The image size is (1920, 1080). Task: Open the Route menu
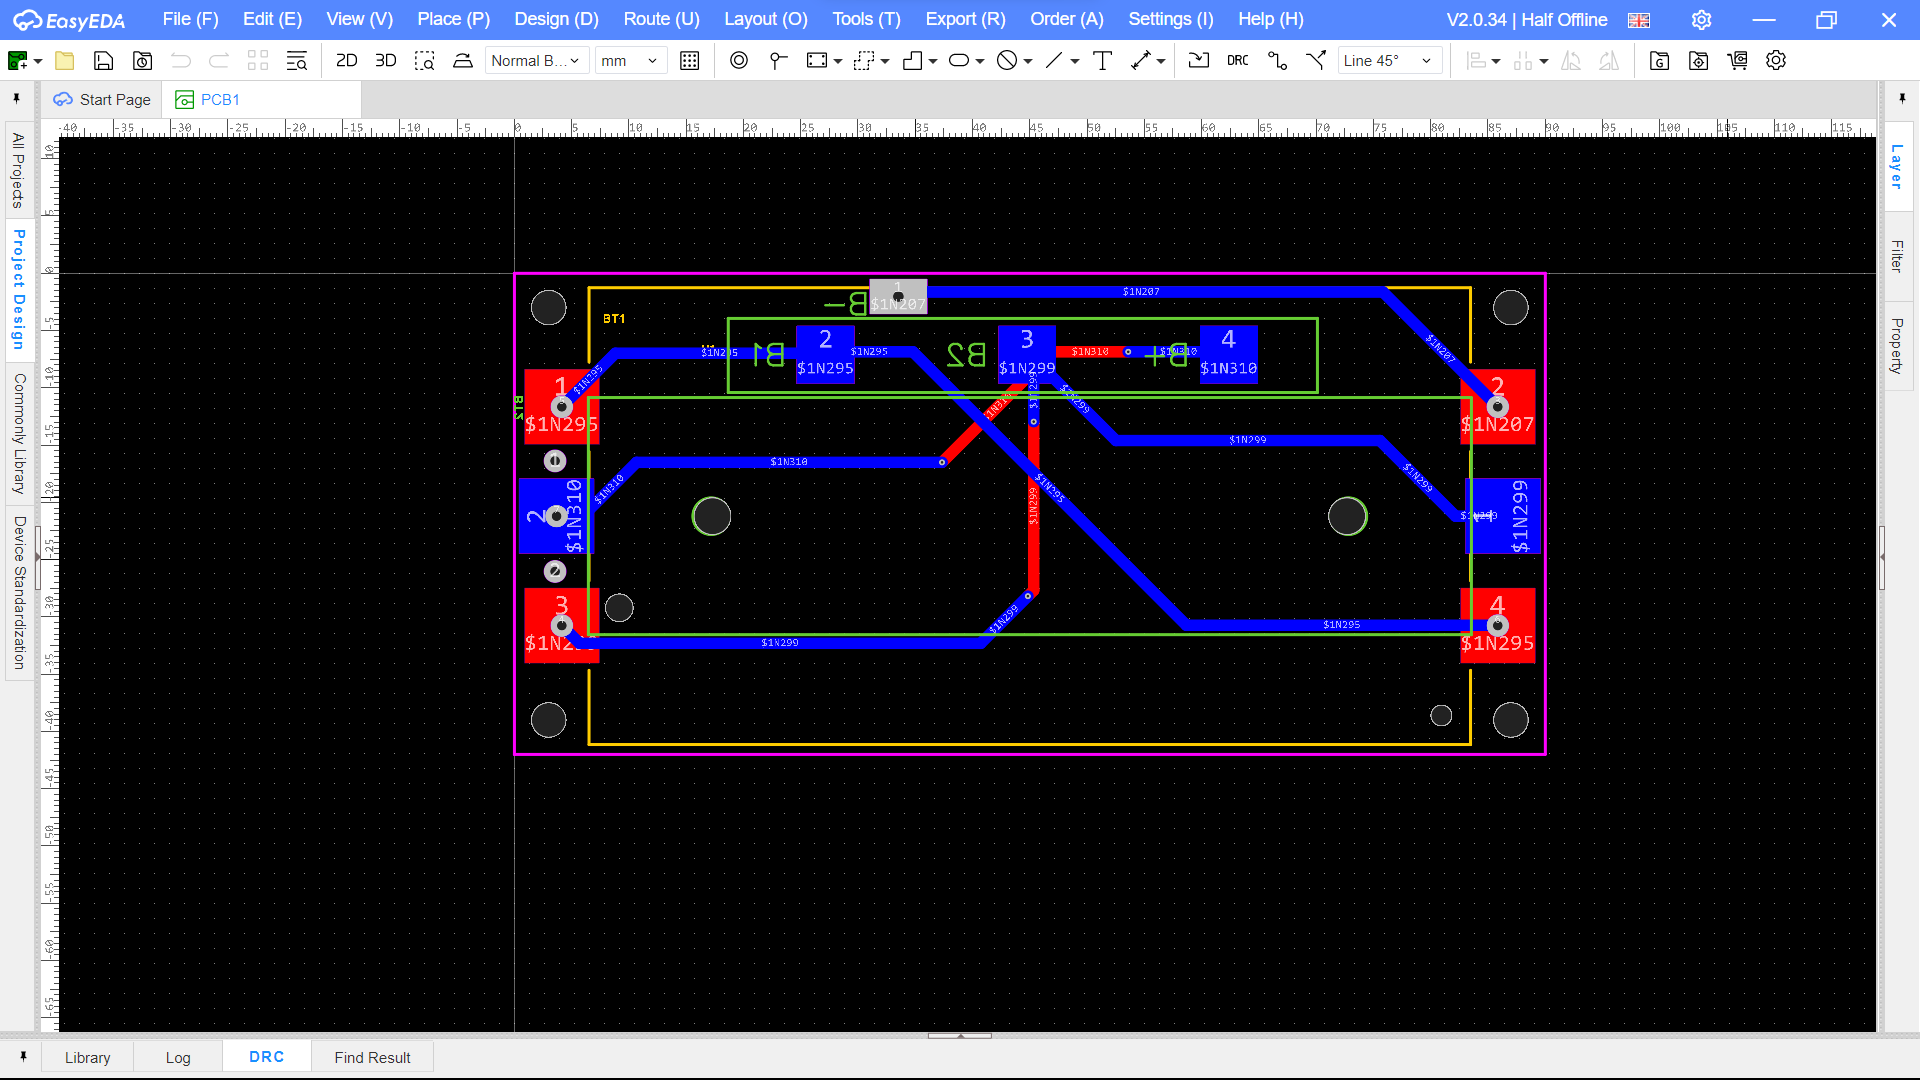pyautogui.click(x=660, y=19)
